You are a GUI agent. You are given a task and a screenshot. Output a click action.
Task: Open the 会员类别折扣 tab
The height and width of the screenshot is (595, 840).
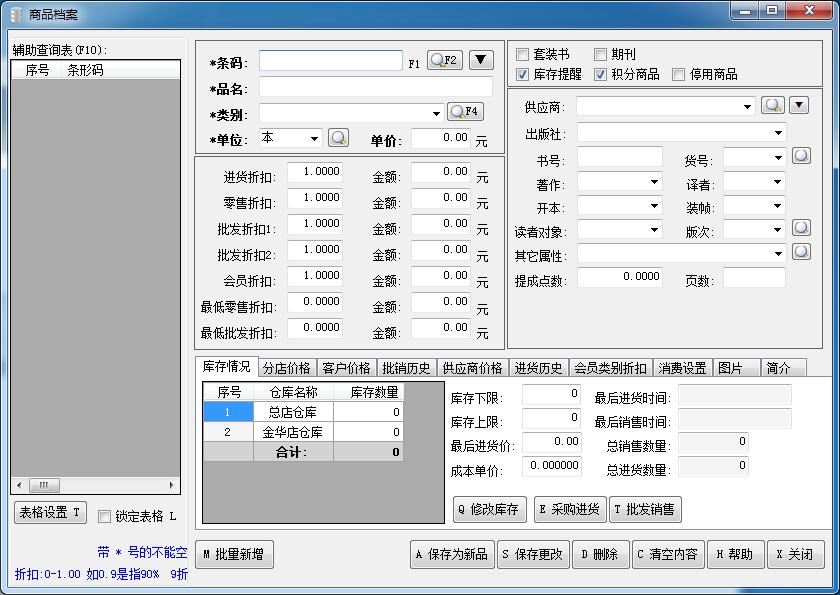pyautogui.click(x=611, y=368)
